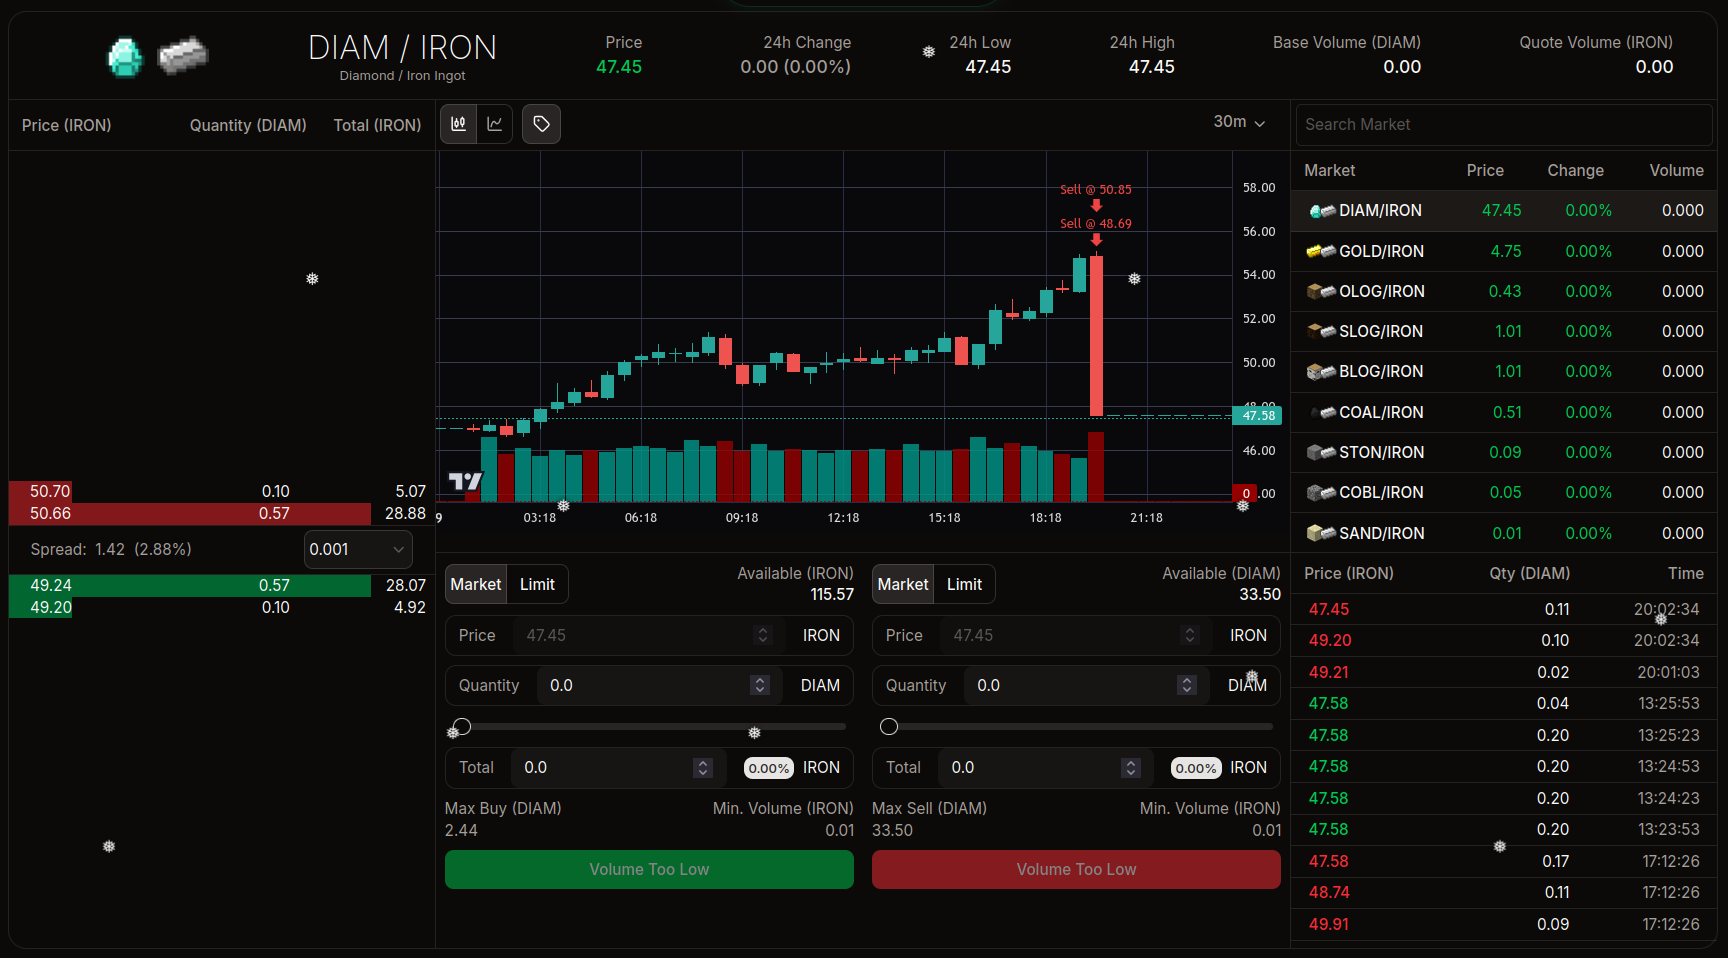Toggle the price tag markers icon
Image resolution: width=1728 pixels, height=958 pixels.
[x=541, y=124]
